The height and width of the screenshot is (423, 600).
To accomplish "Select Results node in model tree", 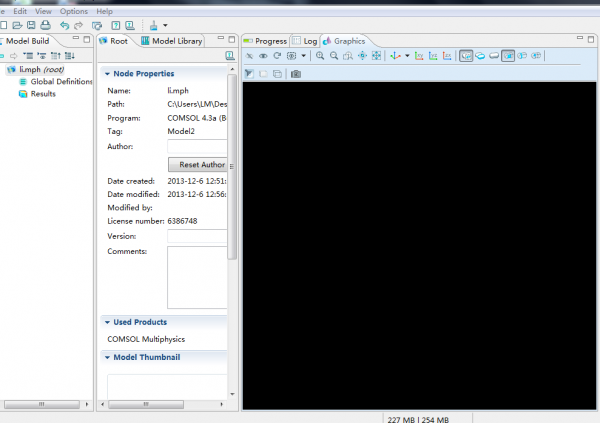I will pos(38,94).
